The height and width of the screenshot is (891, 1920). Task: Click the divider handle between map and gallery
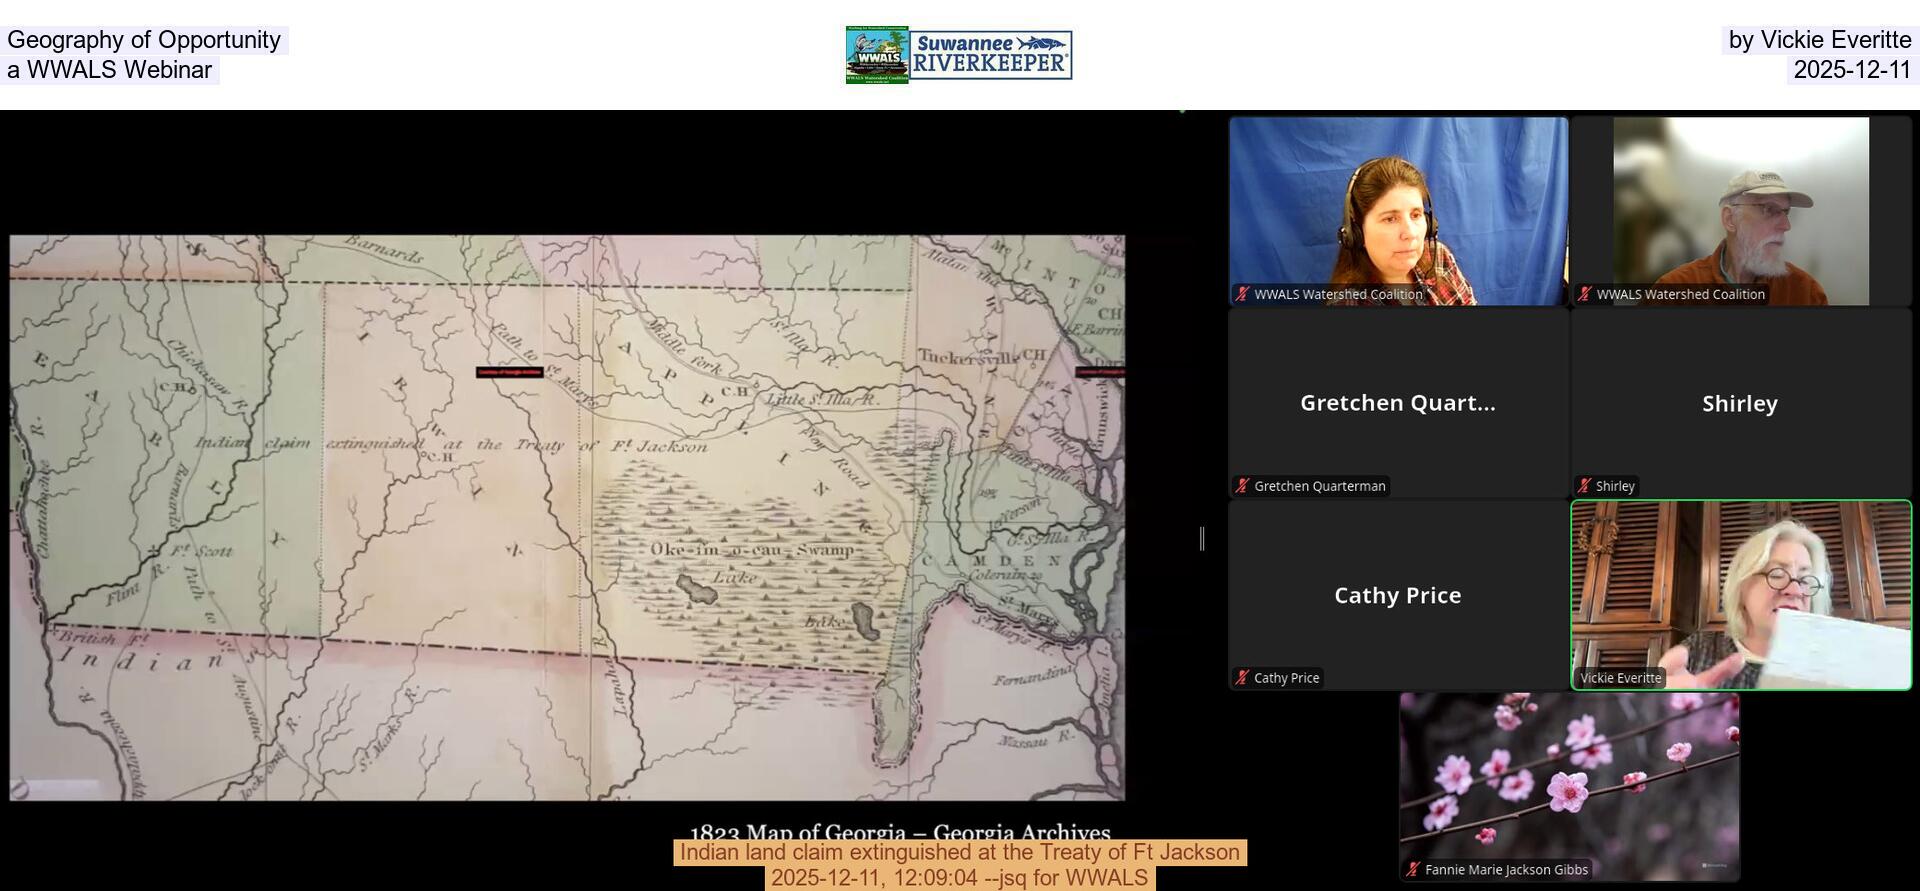pyautogui.click(x=1202, y=538)
